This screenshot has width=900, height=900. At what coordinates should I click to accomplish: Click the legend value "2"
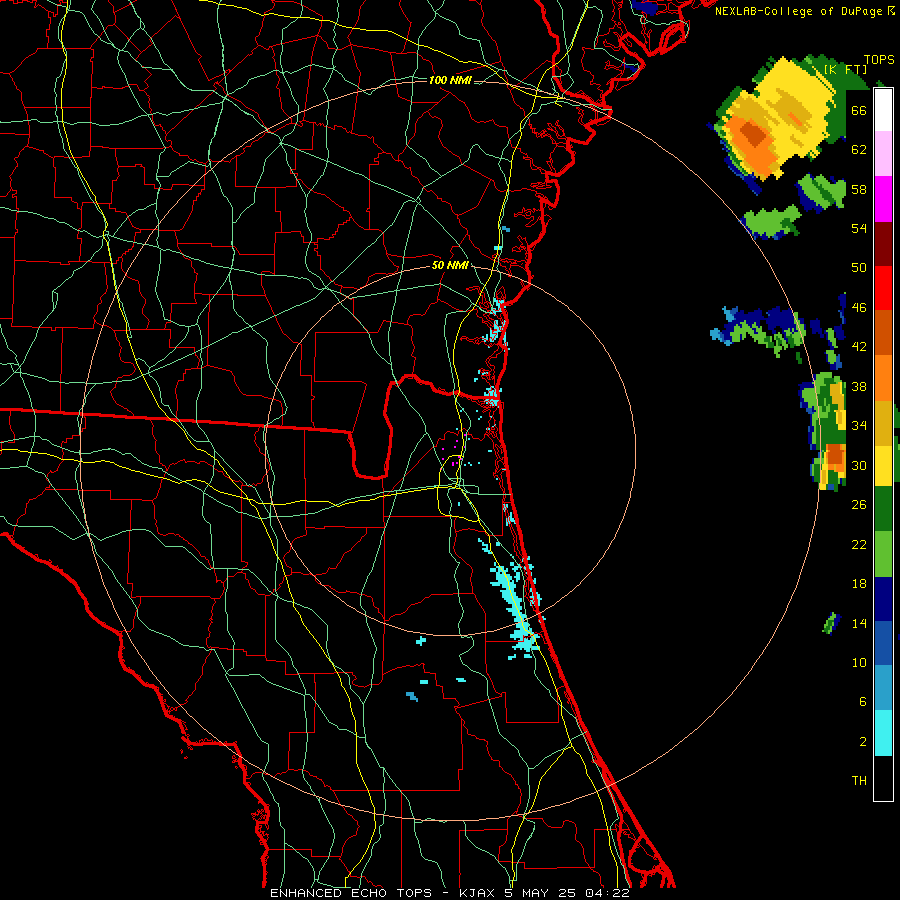(863, 742)
